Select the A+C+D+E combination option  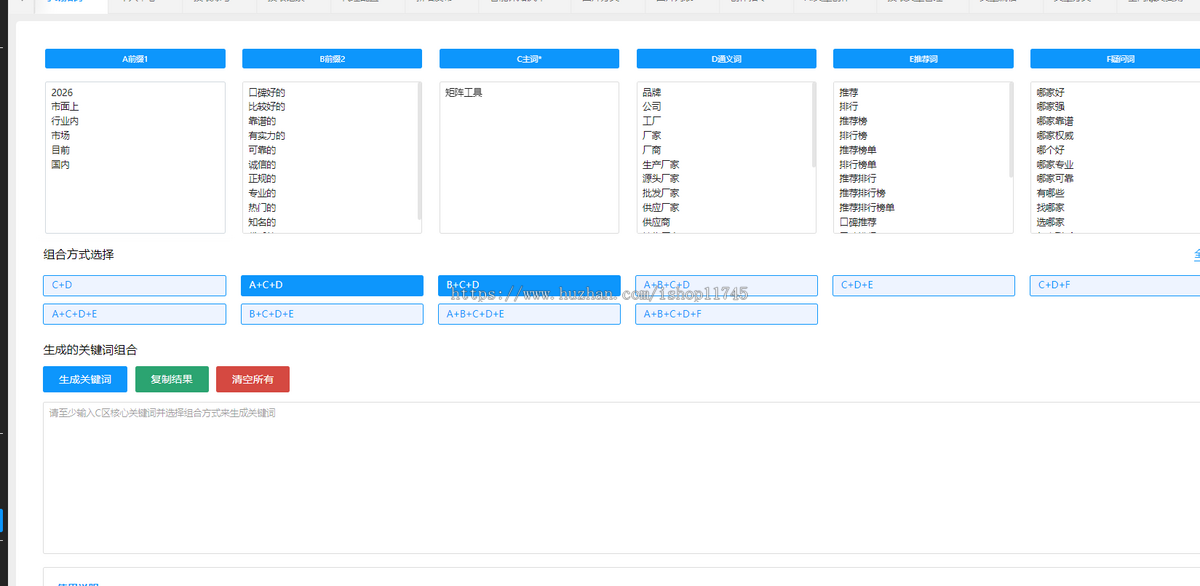[135, 314]
